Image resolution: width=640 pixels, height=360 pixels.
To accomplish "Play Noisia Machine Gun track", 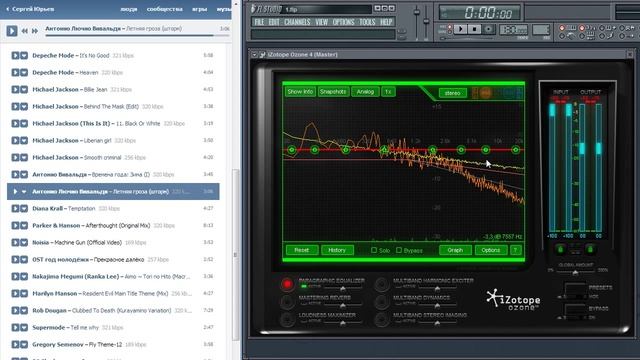I will [x=15, y=242].
